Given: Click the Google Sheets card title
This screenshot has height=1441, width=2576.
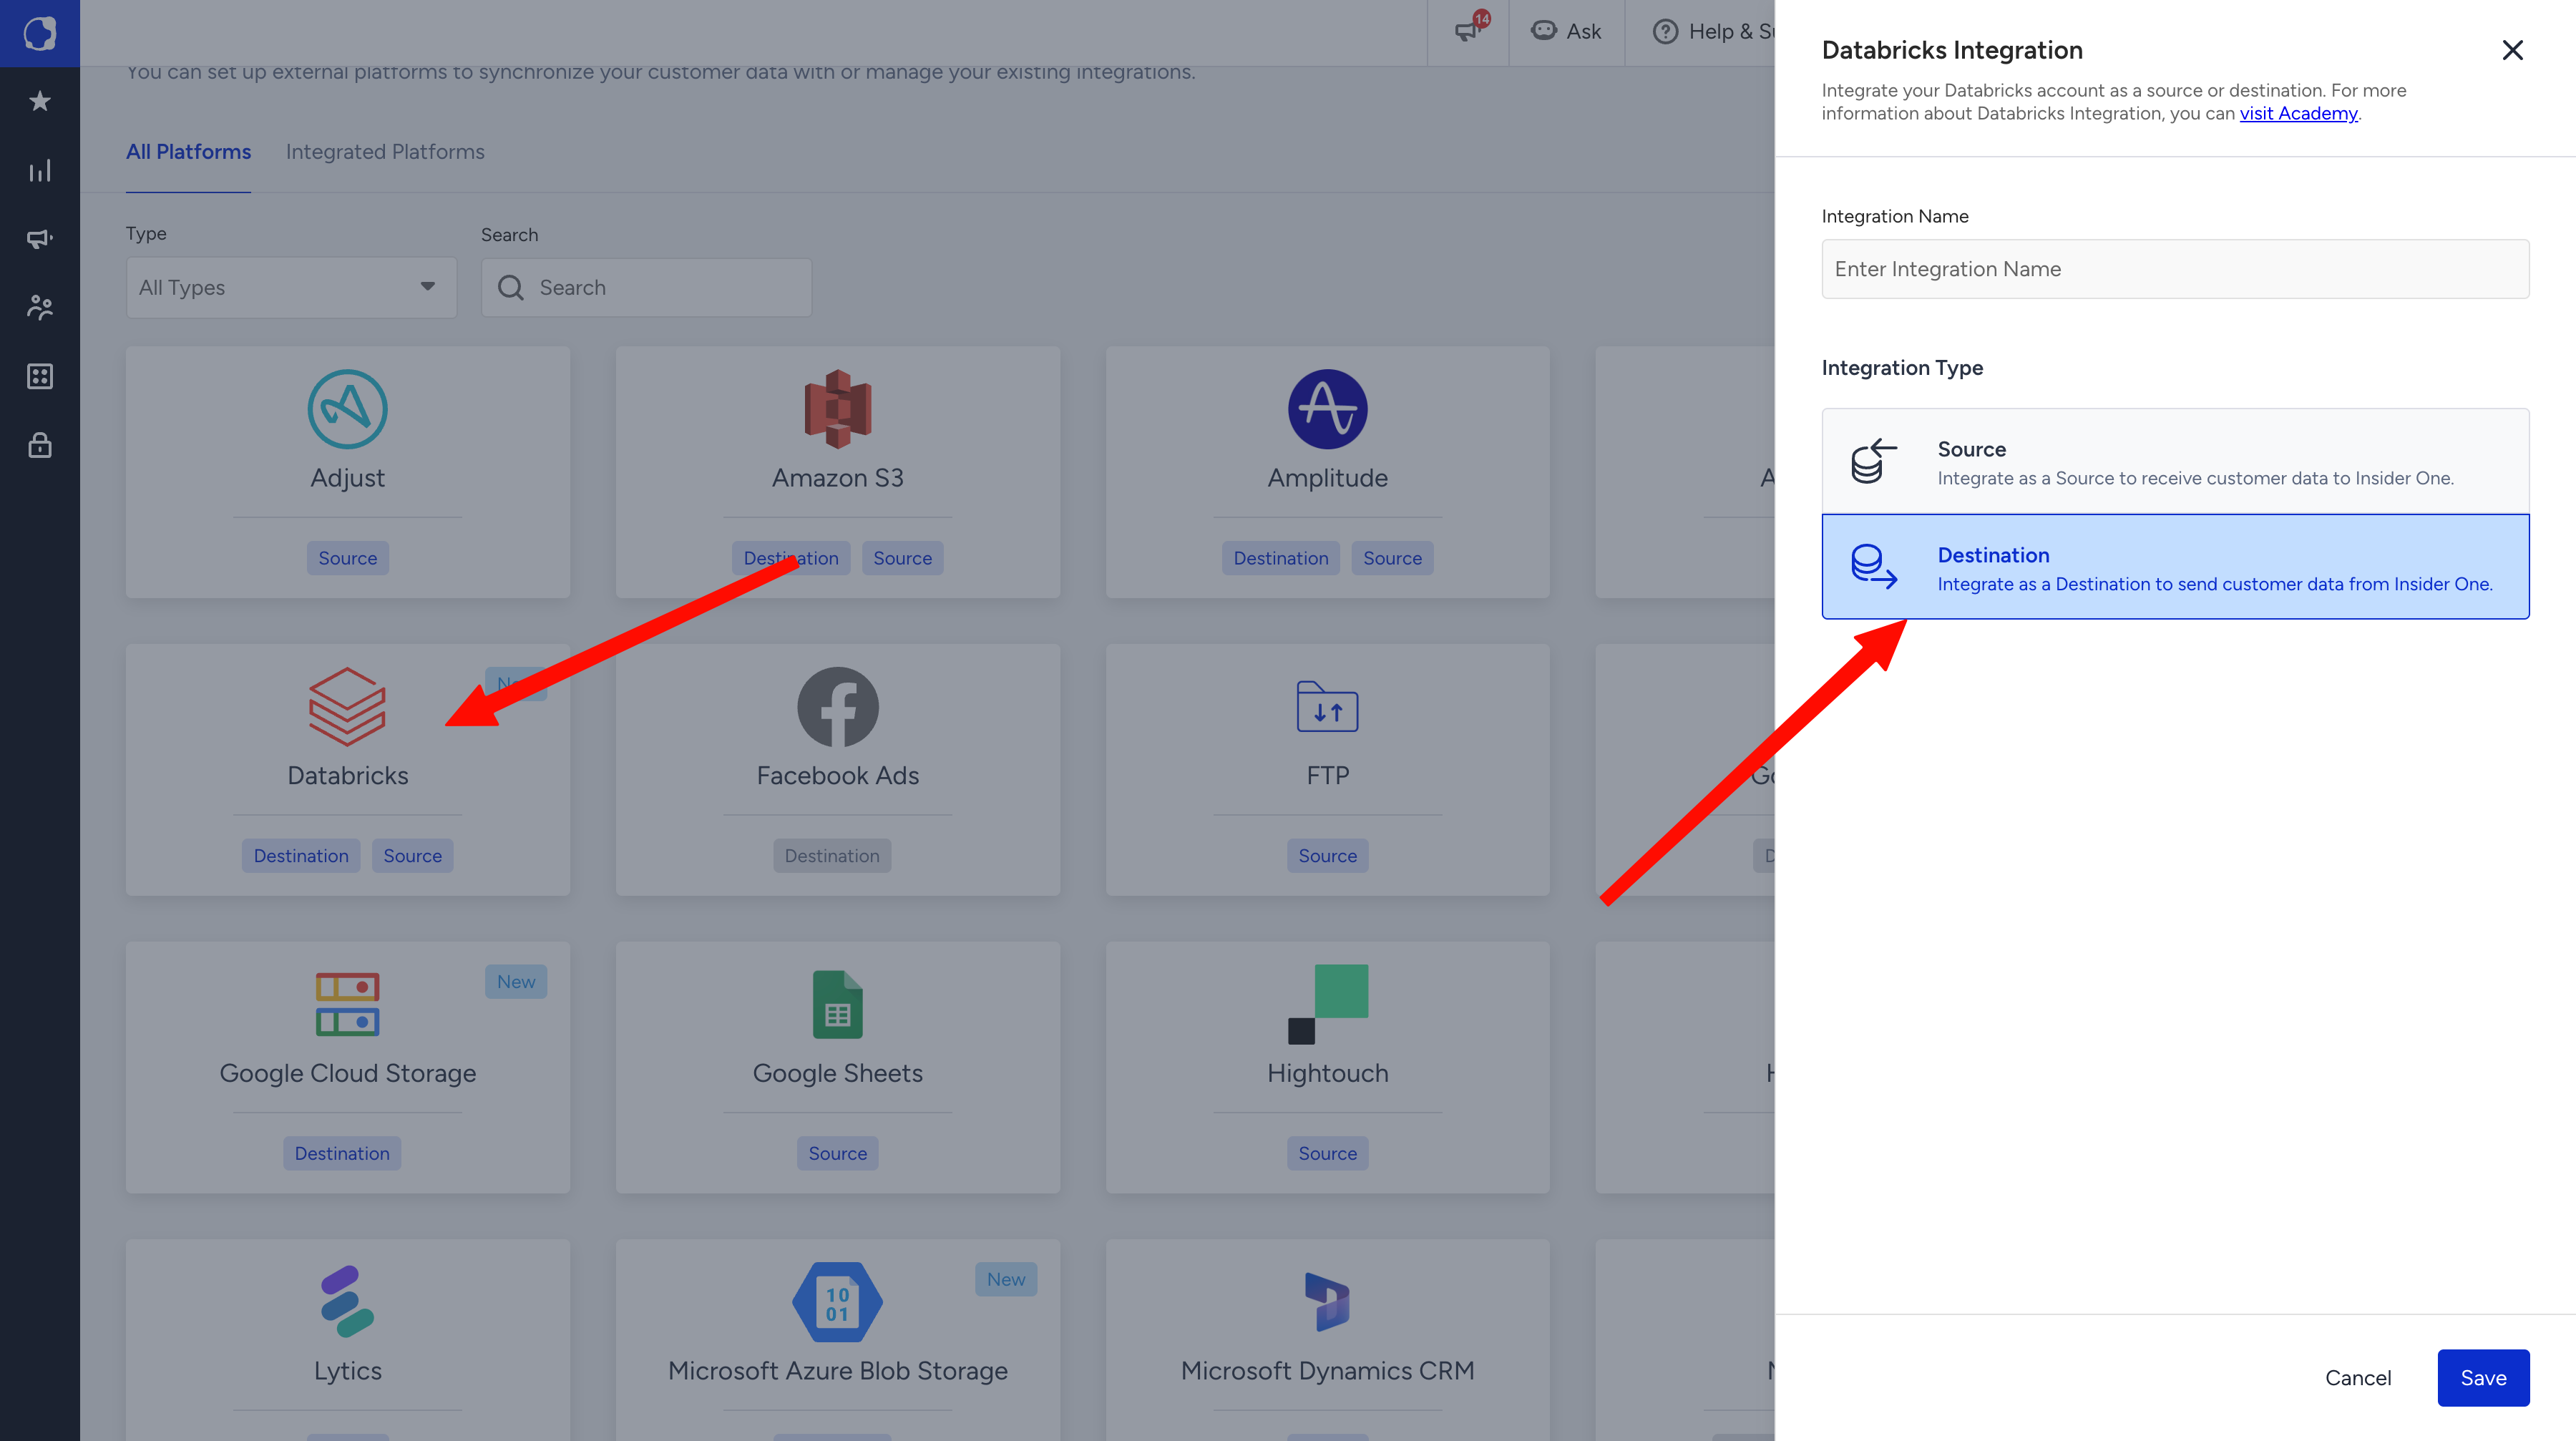Looking at the screenshot, I should [838, 1073].
